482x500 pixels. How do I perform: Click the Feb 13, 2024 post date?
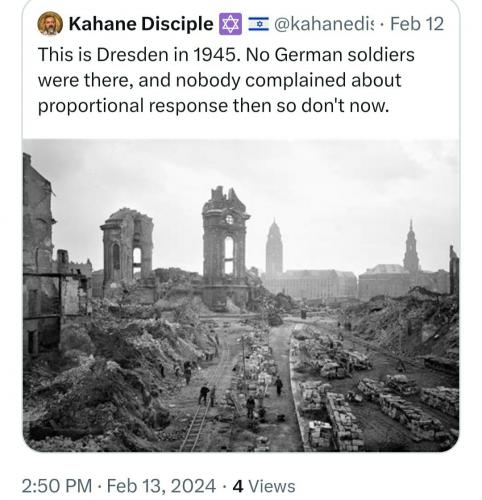pos(161,486)
